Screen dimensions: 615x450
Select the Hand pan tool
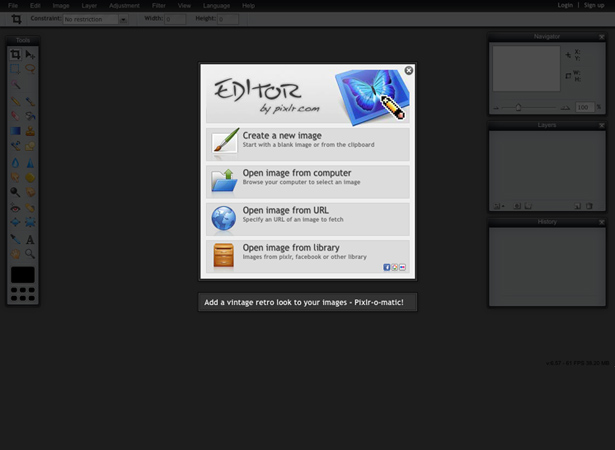pyautogui.click(x=15, y=254)
